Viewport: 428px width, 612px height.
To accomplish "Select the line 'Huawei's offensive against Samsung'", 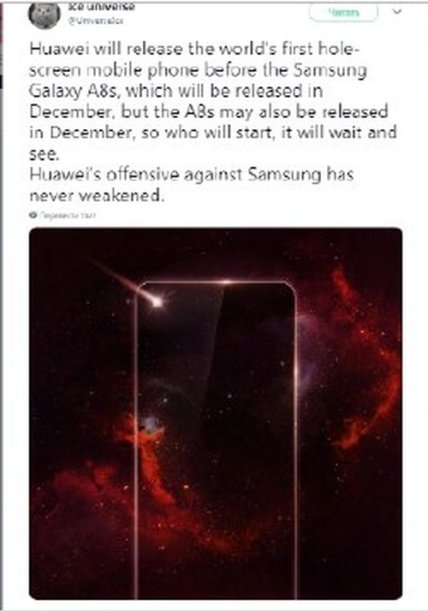I will tap(192, 174).
